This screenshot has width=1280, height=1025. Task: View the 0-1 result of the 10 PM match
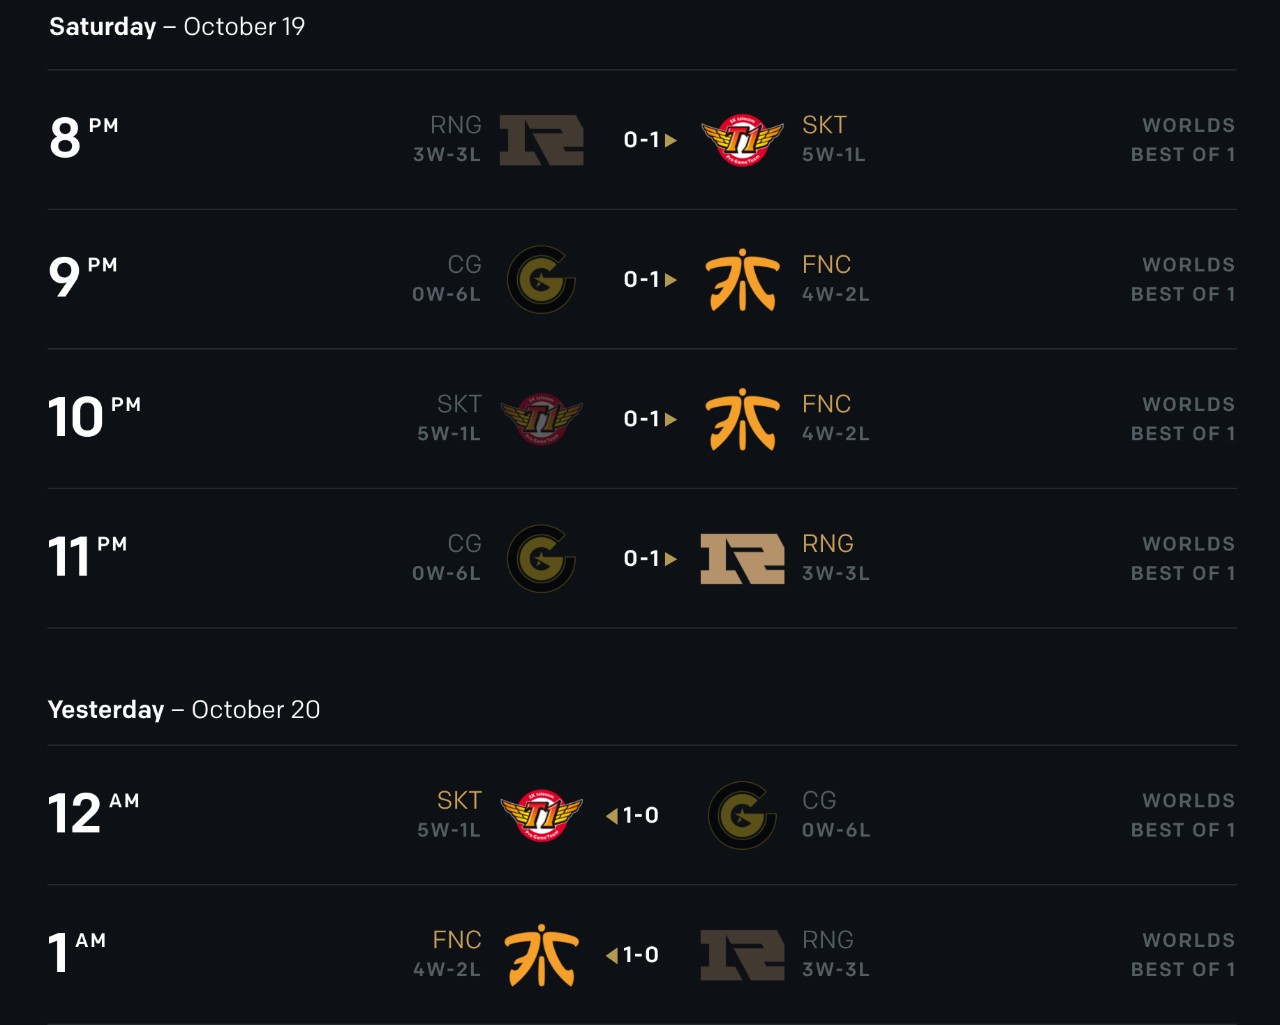point(643,419)
